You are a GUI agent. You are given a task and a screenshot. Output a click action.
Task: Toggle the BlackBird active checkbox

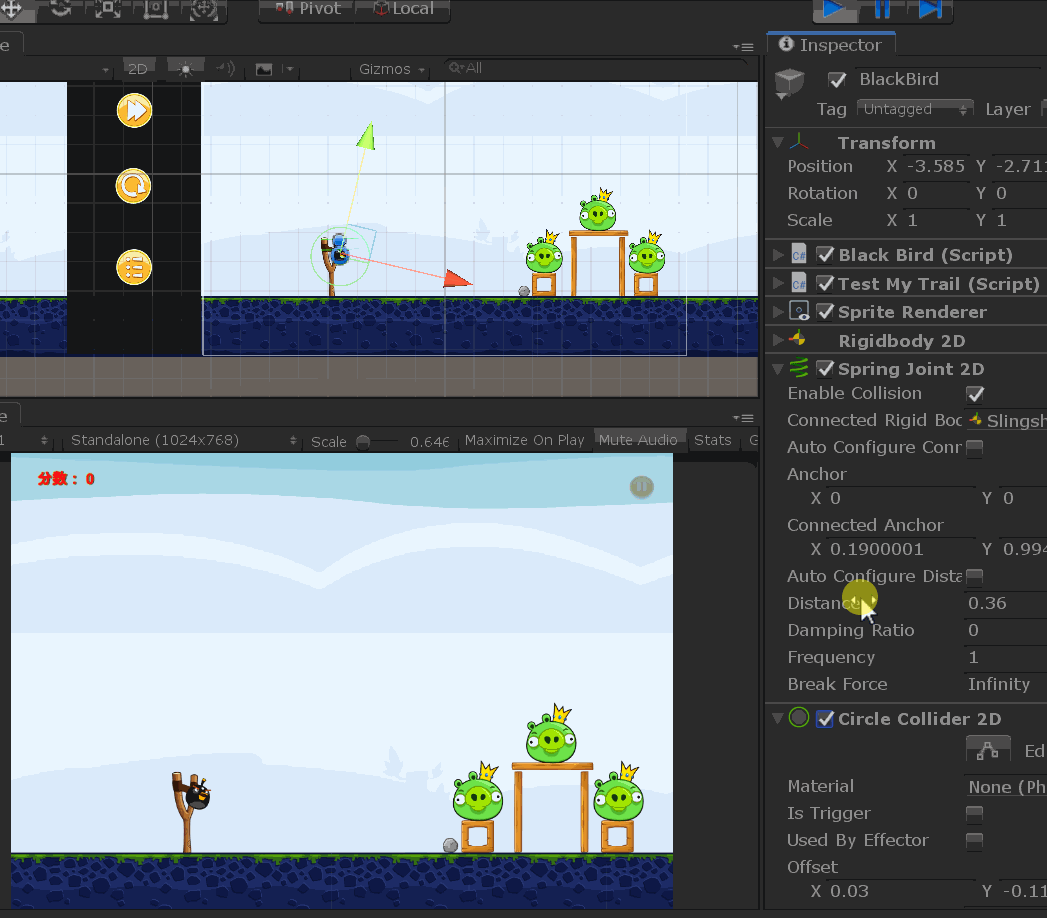pyautogui.click(x=837, y=80)
